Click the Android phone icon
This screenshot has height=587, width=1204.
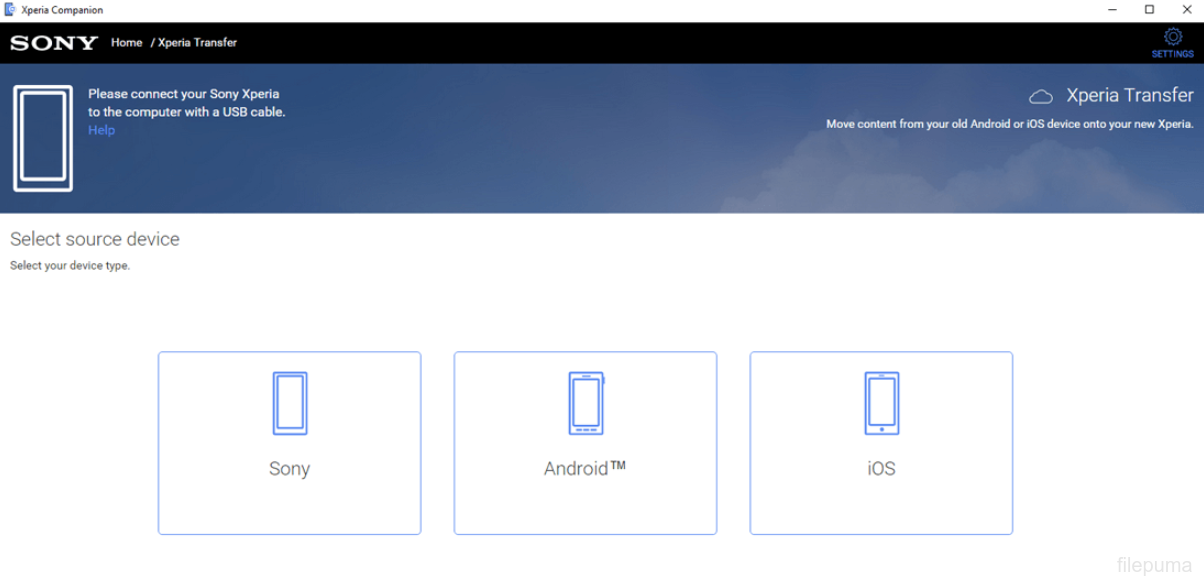pyautogui.click(x=586, y=403)
